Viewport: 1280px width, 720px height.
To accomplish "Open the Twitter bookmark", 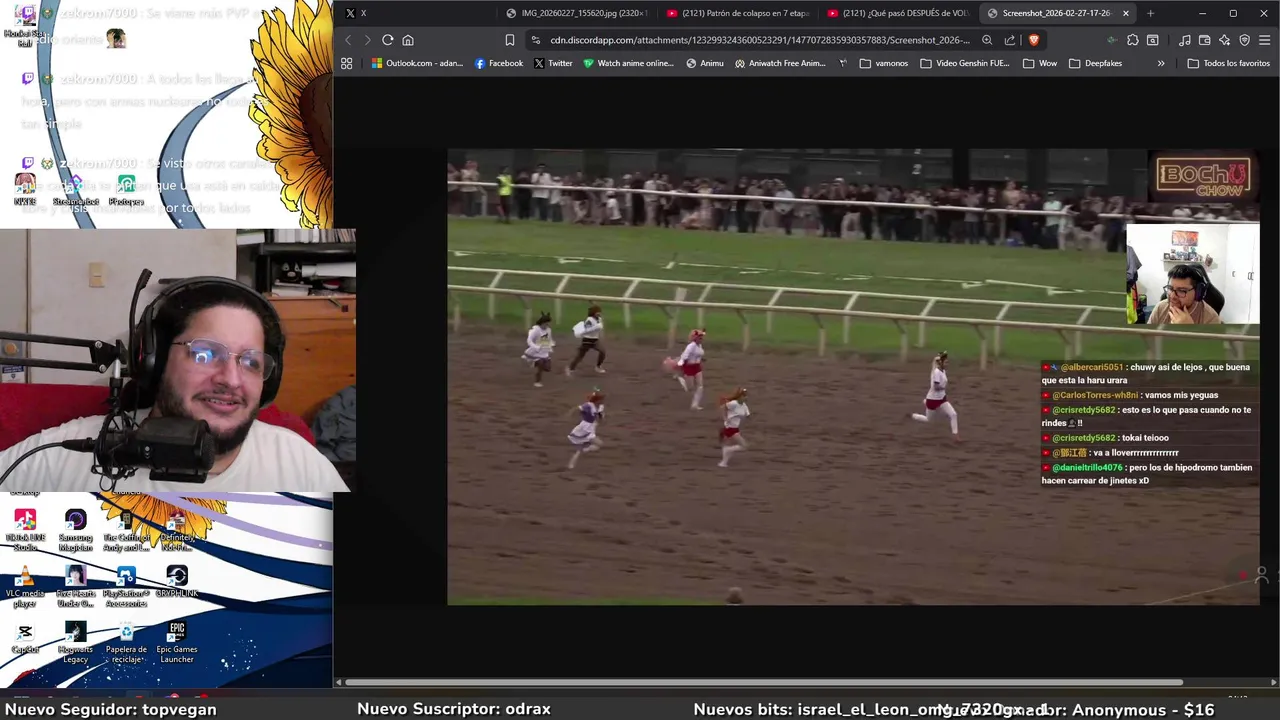I will pyautogui.click(x=553, y=63).
